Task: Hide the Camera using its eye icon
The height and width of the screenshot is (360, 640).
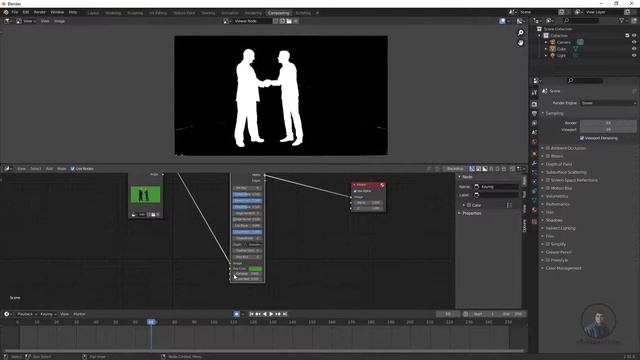Action: pos(634,42)
